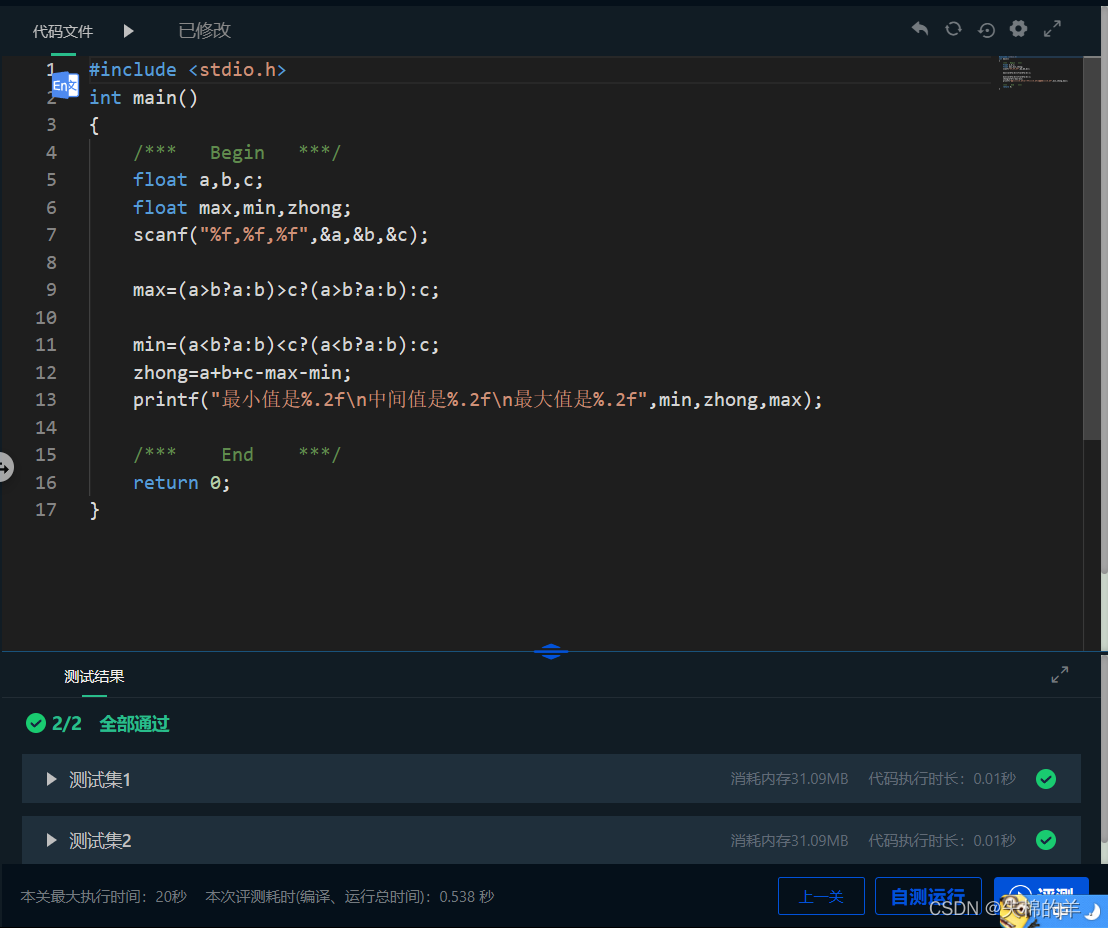Expand the 测试集1 result row
The height and width of the screenshot is (928, 1108).
coord(51,779)
